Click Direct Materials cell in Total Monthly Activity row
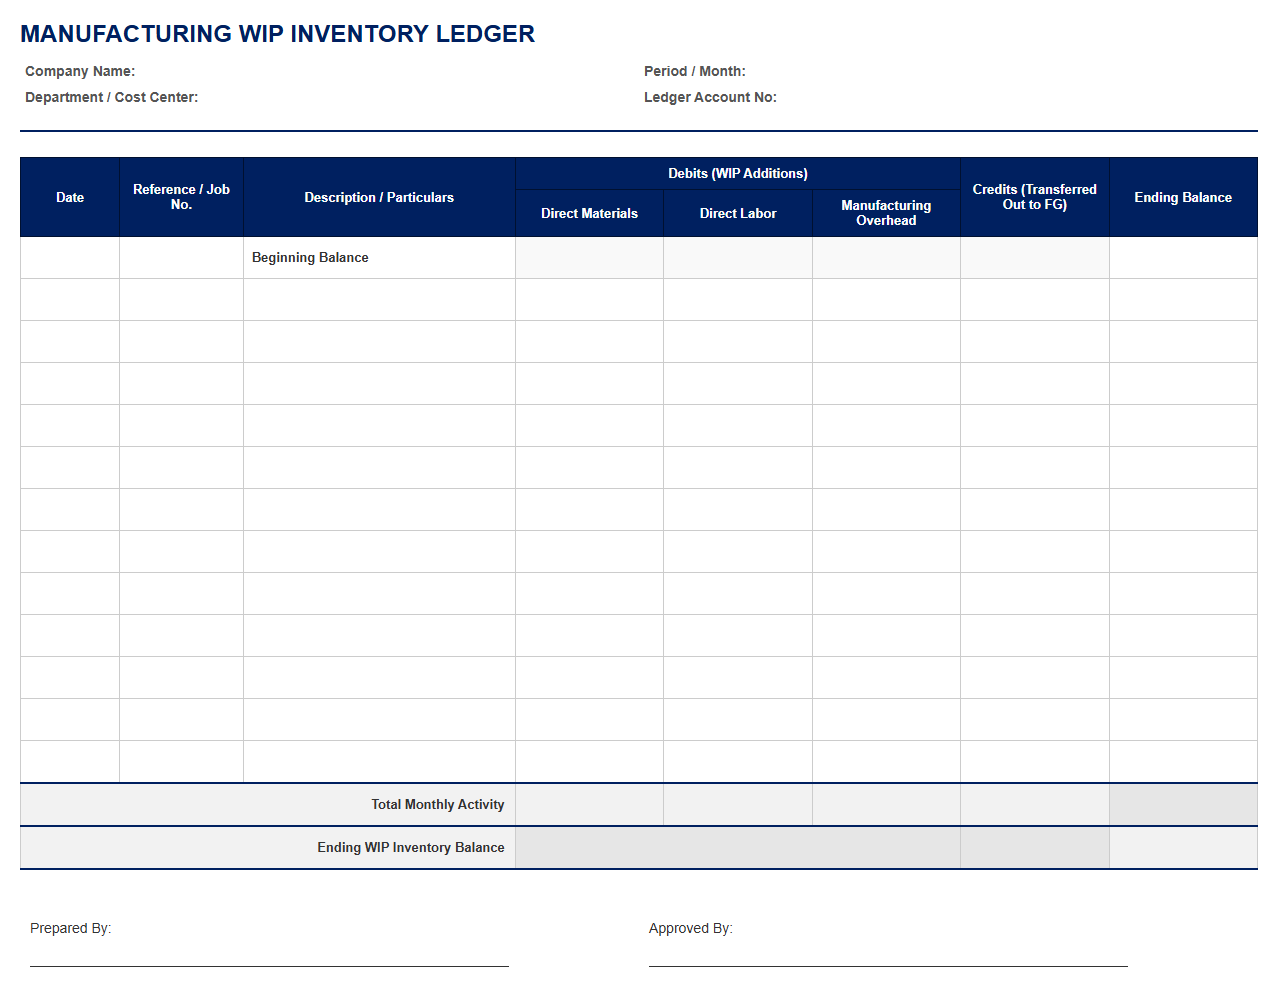This screenshot has height=997, width=1278. (x=589, y=805)
